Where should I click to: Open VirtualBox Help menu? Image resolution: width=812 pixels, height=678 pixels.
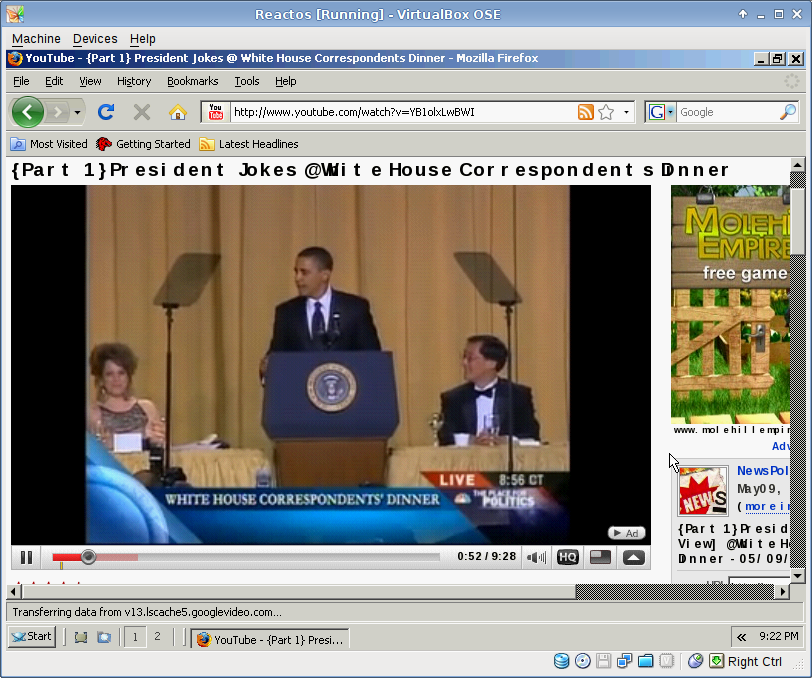pyautogui.click(x=142, y=39)
